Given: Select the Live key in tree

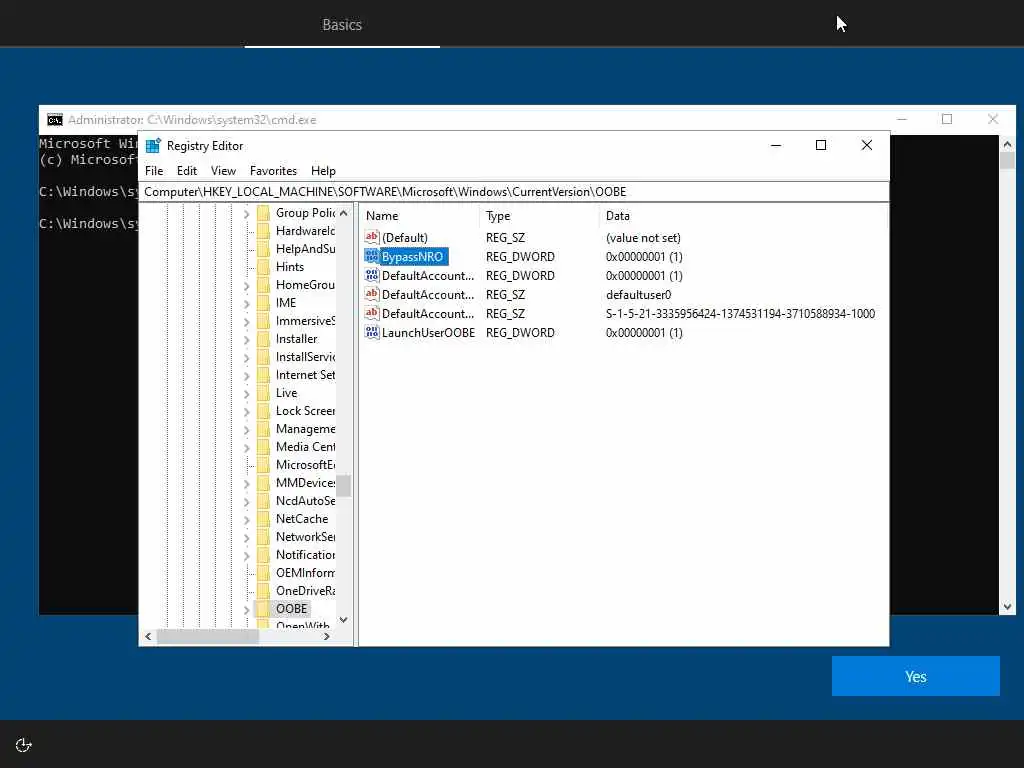Looking at the screenshot, I should (286, 392).
